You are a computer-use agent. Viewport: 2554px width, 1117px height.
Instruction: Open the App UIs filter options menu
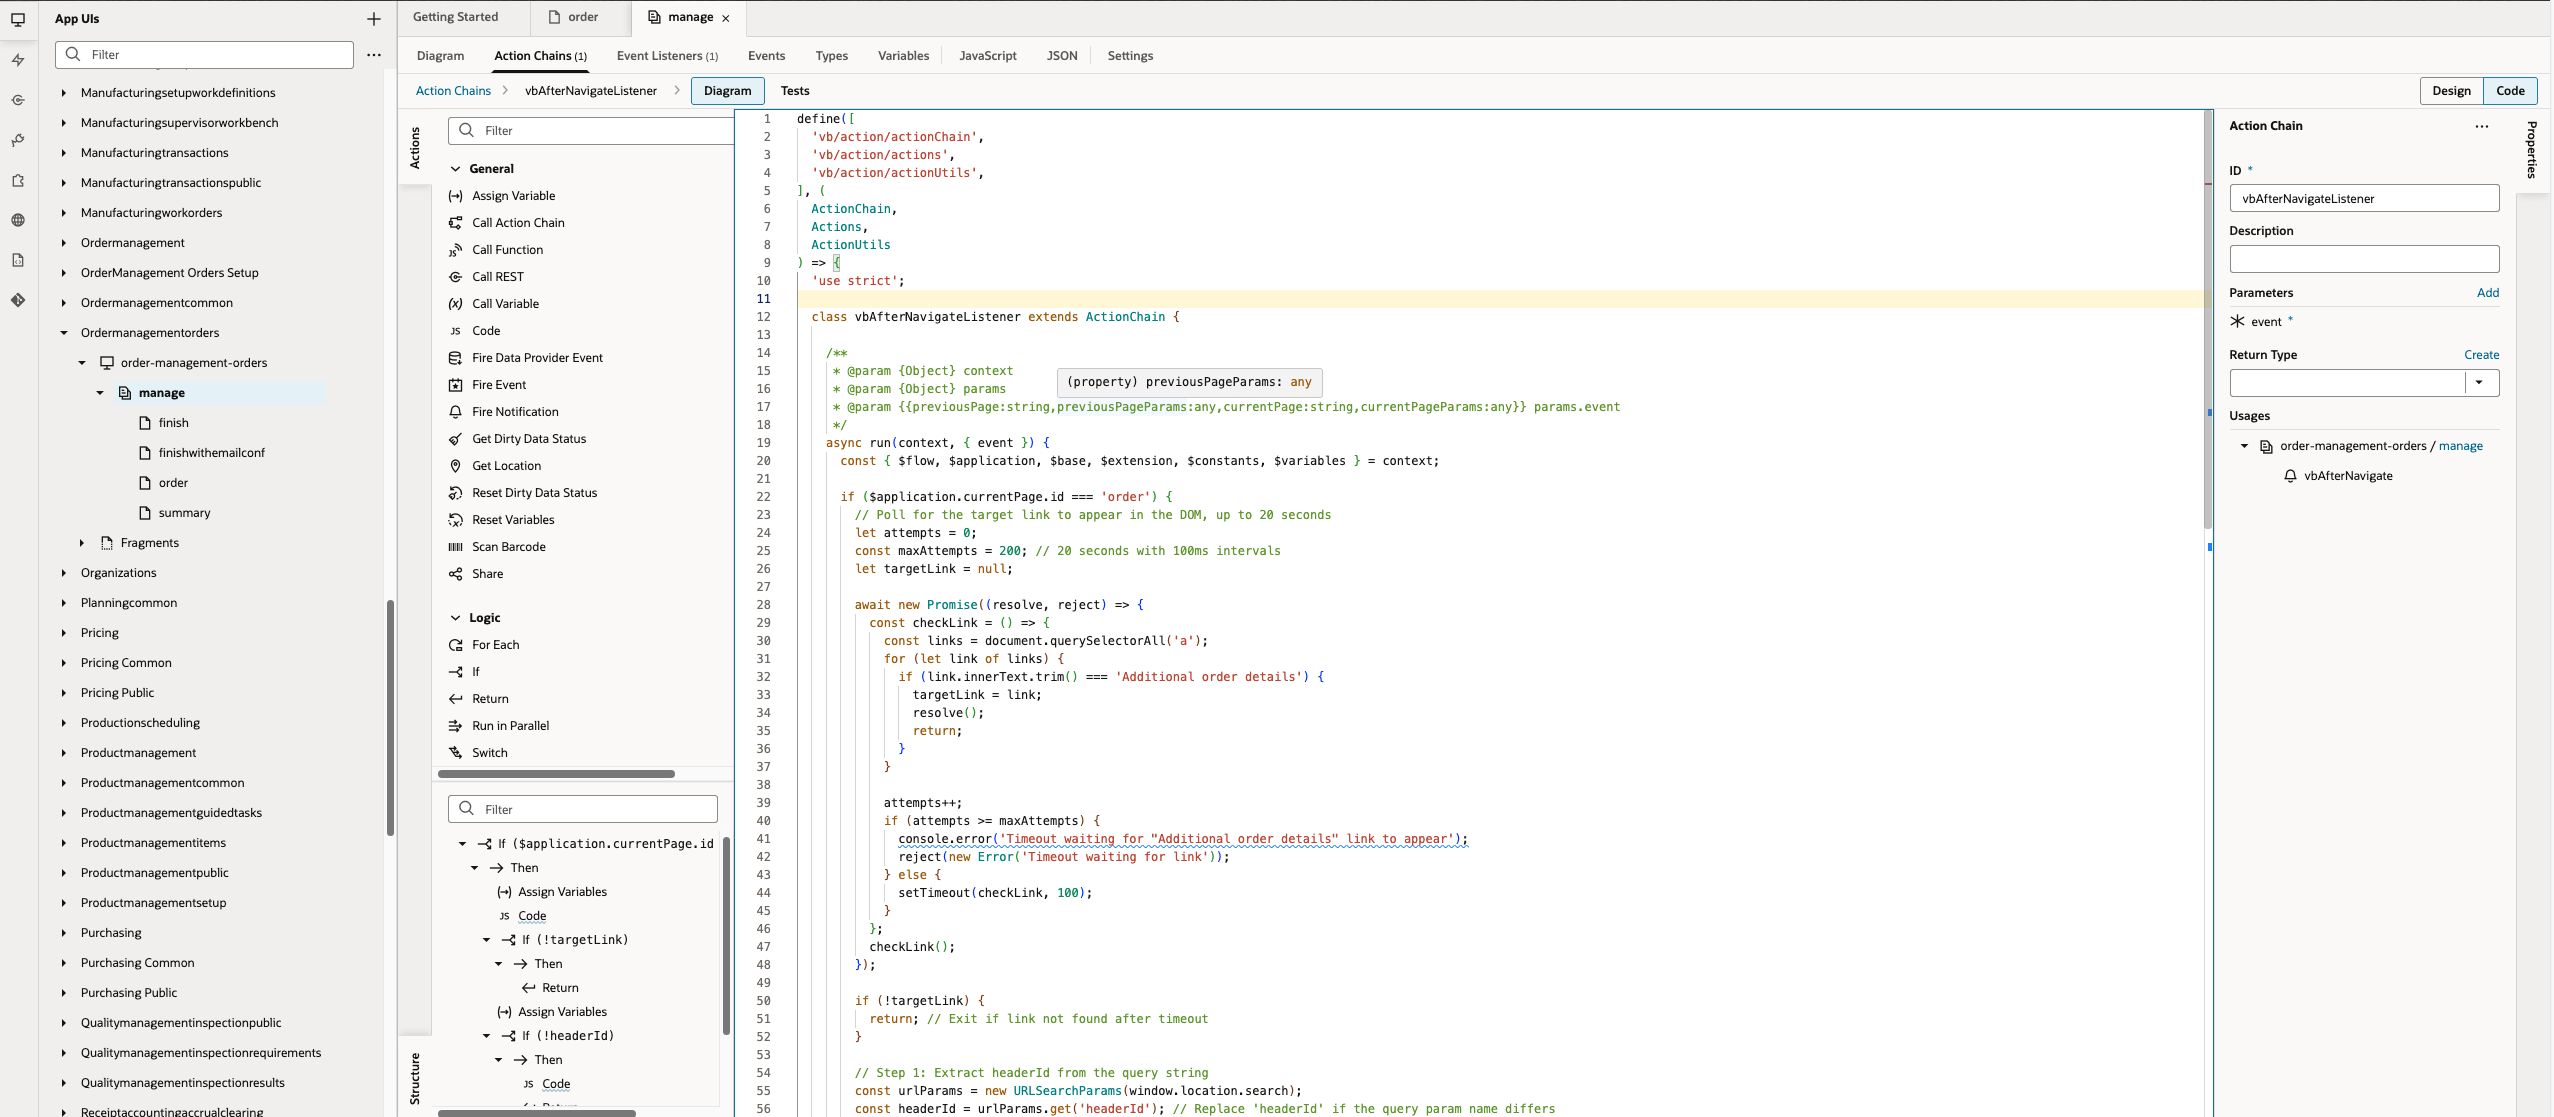click(374, 55)
